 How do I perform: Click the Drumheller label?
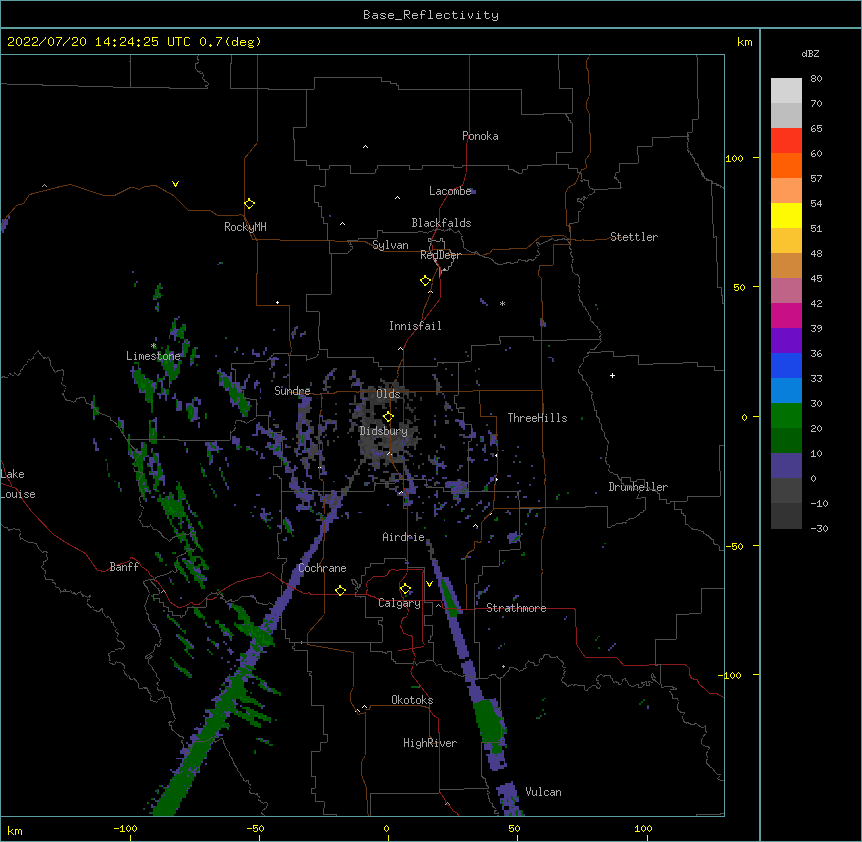pos(638,487)
